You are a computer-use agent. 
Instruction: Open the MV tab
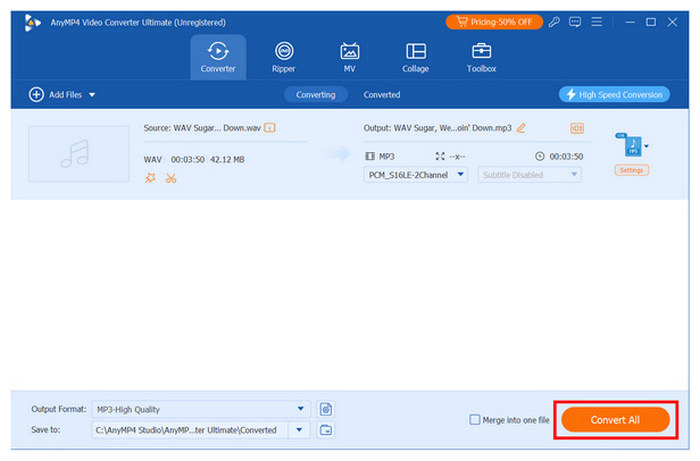350,57
